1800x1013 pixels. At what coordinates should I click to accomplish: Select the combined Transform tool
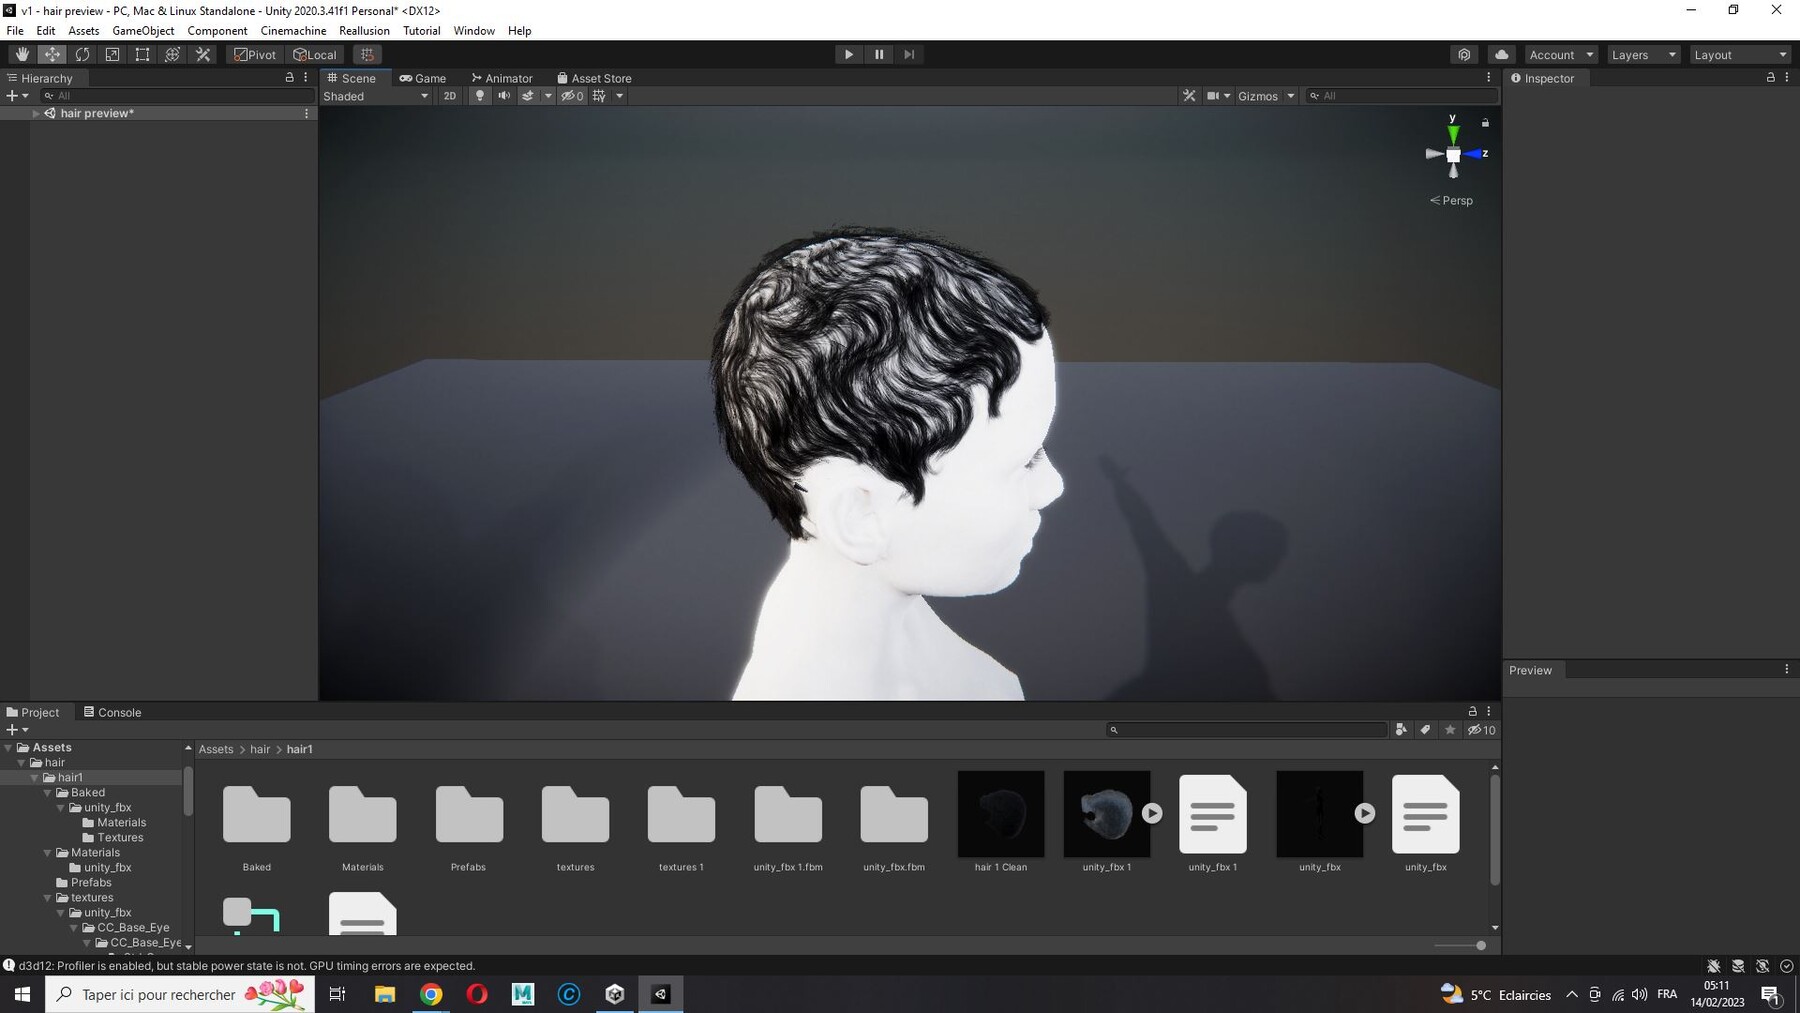172,55
